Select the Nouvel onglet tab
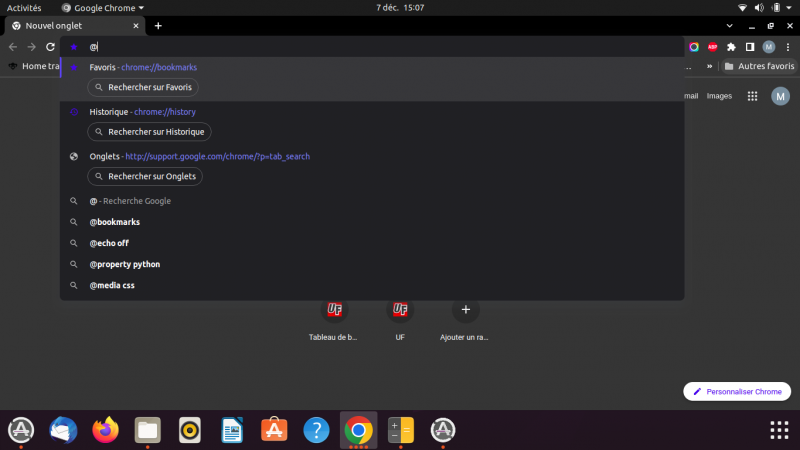This screenshot has height=450, width=800. tap(70, 25)
